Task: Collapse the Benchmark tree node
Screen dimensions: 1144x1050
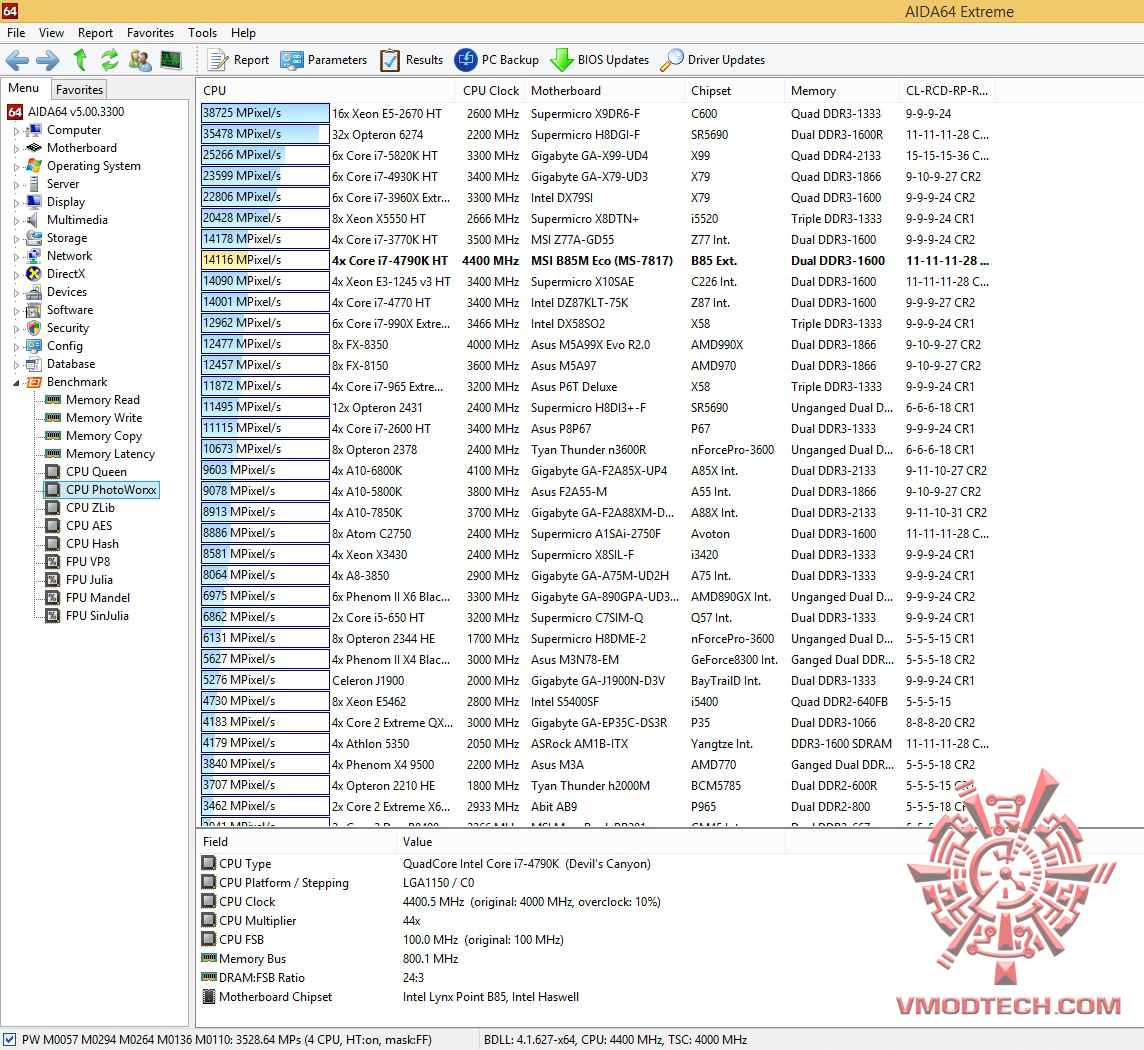Action: (x=16, y=382)
